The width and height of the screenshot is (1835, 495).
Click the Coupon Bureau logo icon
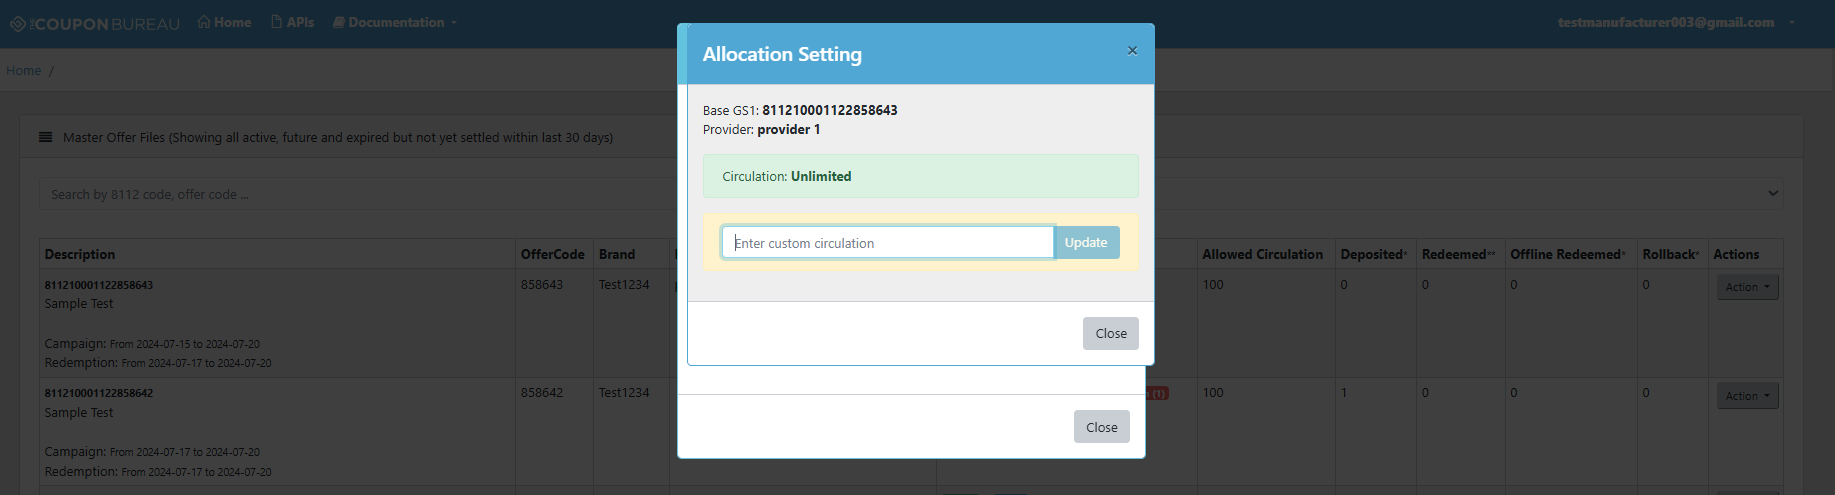coord(18,23)
